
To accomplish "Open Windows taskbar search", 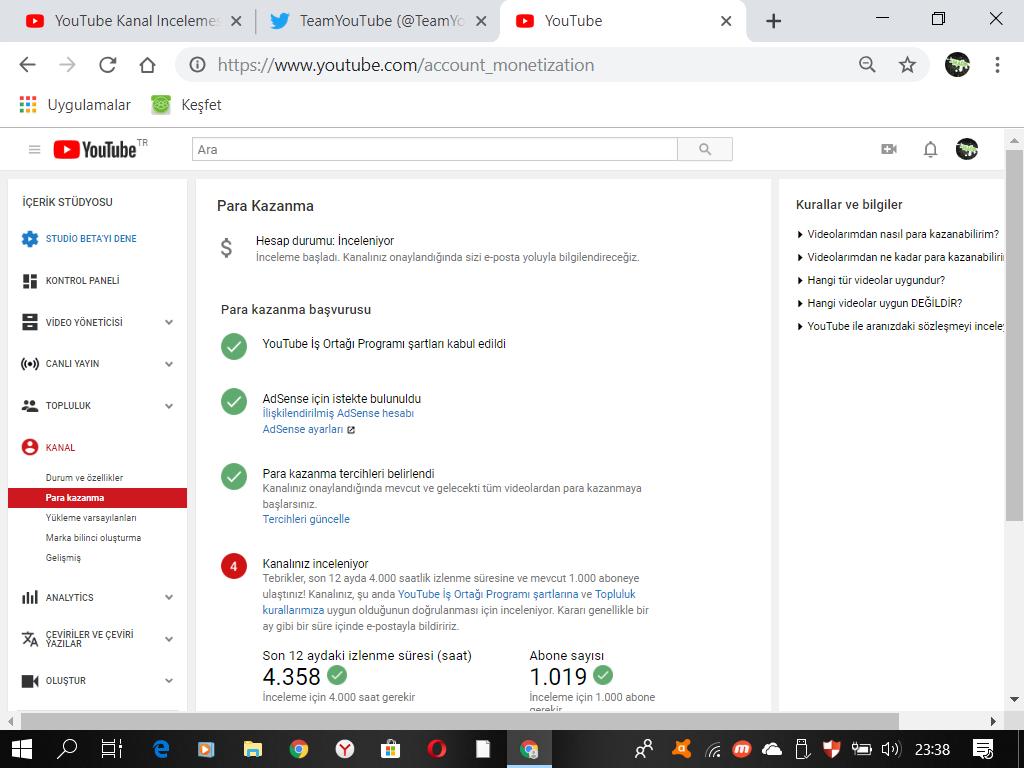I will [67, 748].
